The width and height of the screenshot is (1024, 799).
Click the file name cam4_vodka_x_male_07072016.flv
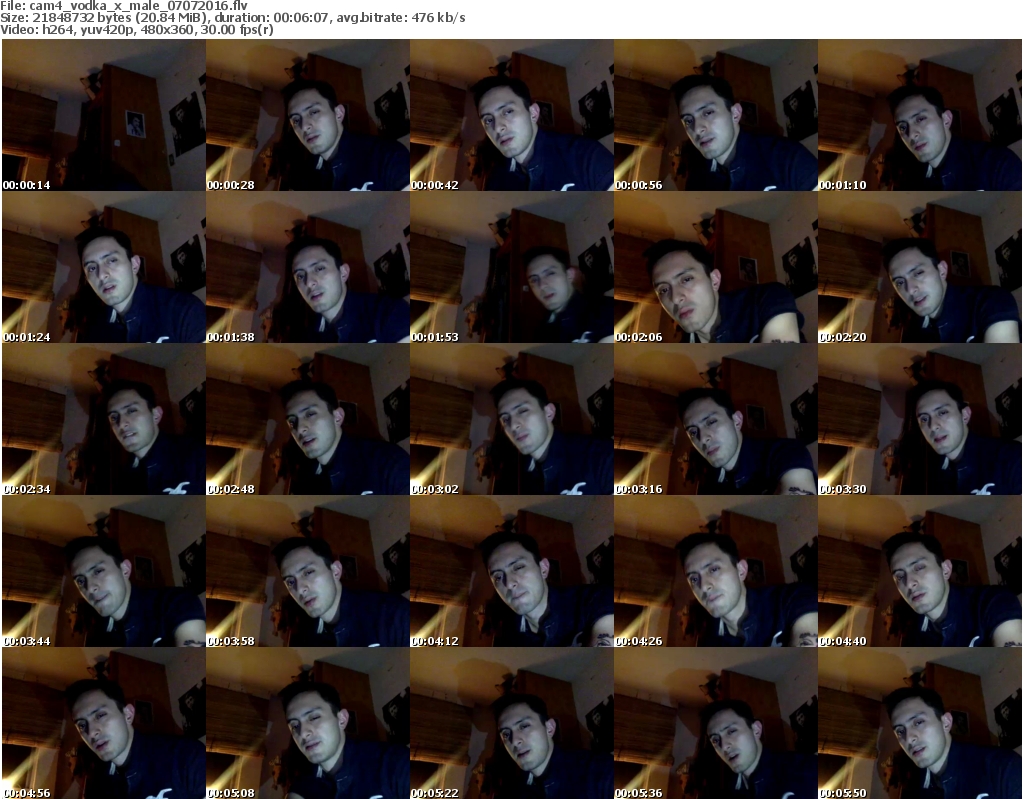tap(138, 6)
